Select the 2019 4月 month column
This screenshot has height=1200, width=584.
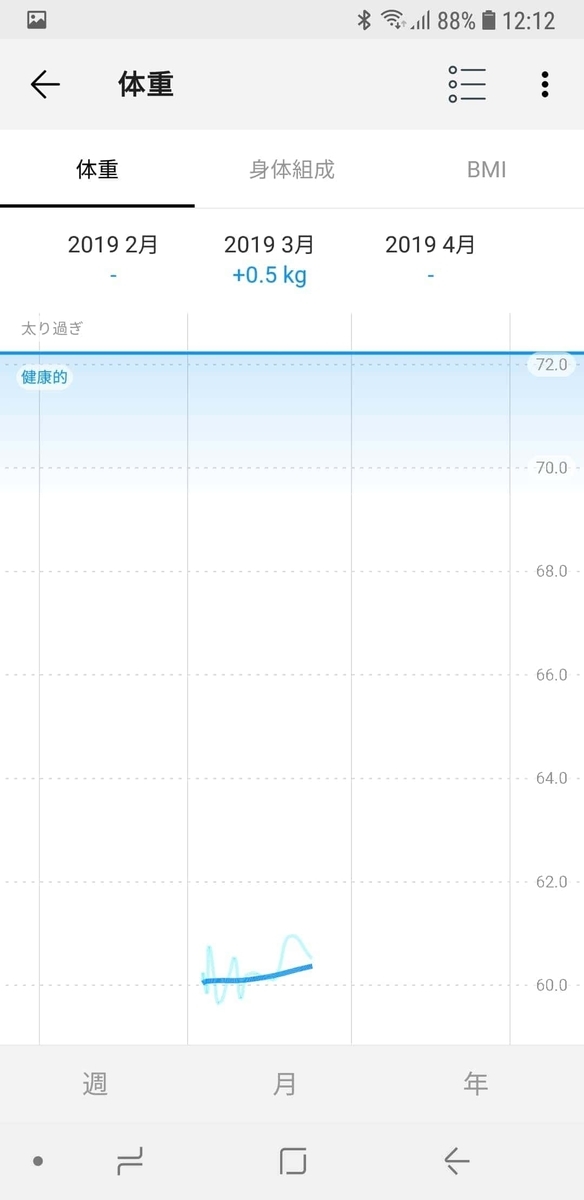430,259
